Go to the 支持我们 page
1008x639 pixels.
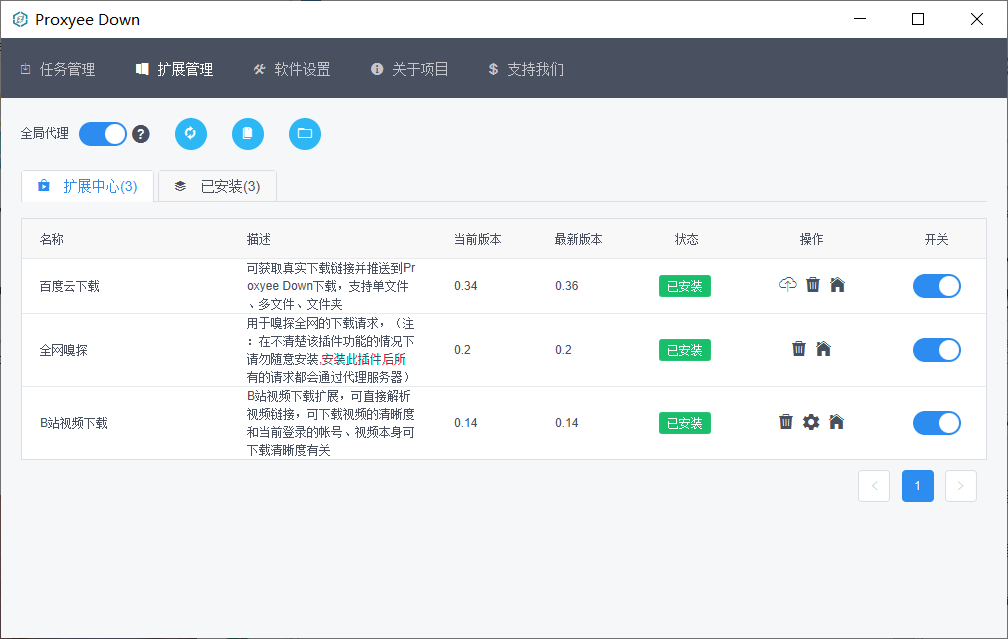click(526, 69)
